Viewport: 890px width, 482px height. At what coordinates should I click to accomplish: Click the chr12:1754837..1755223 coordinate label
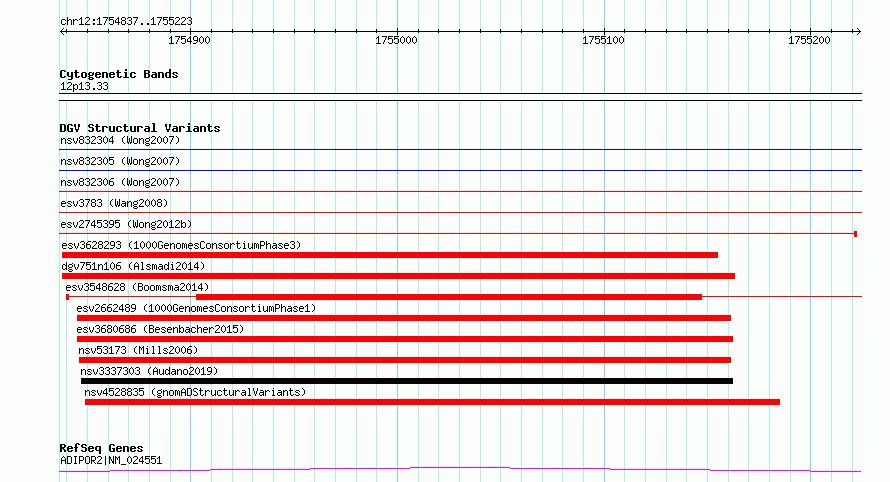pyautogui.click(x=126, y=22)
